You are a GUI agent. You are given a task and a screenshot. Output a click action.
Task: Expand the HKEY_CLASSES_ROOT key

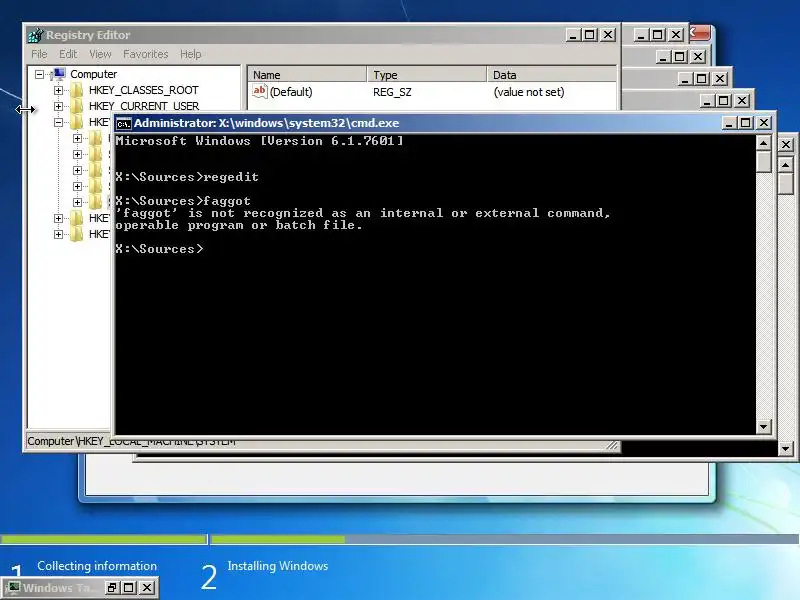[x=58, y=90]
